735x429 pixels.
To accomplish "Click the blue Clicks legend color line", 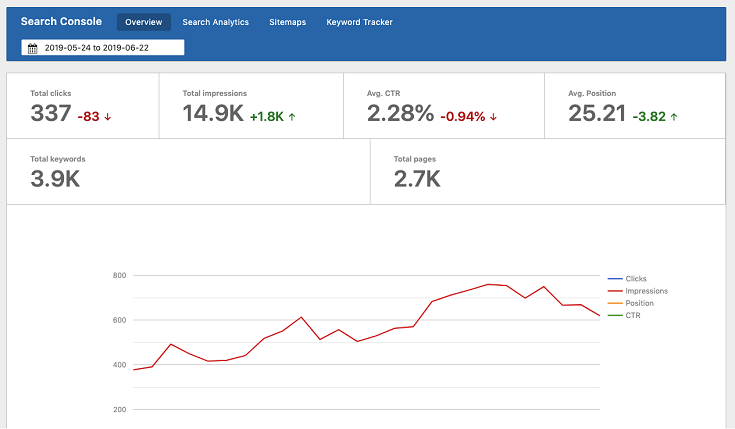I will point(615,278).
